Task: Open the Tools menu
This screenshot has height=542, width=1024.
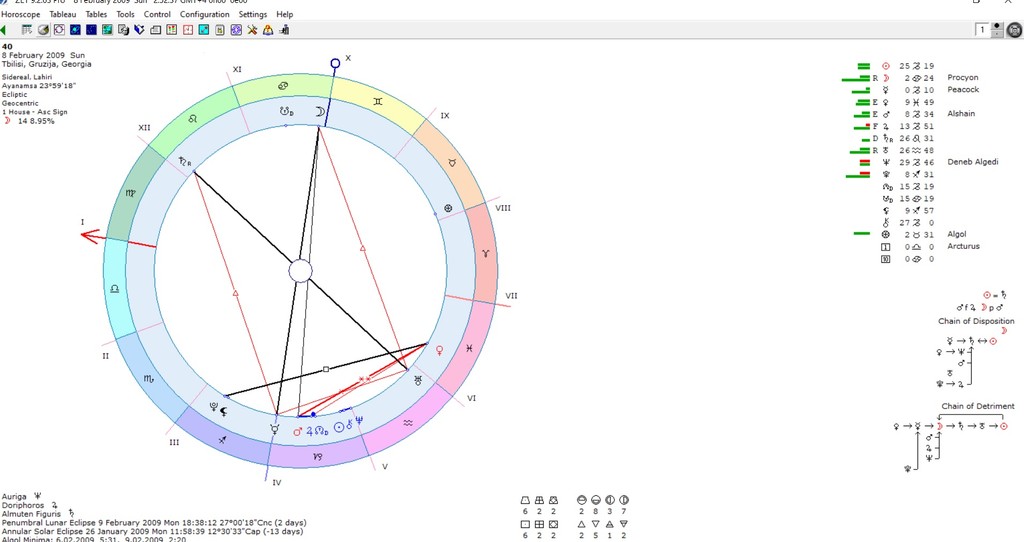Action: pos(125,14)
